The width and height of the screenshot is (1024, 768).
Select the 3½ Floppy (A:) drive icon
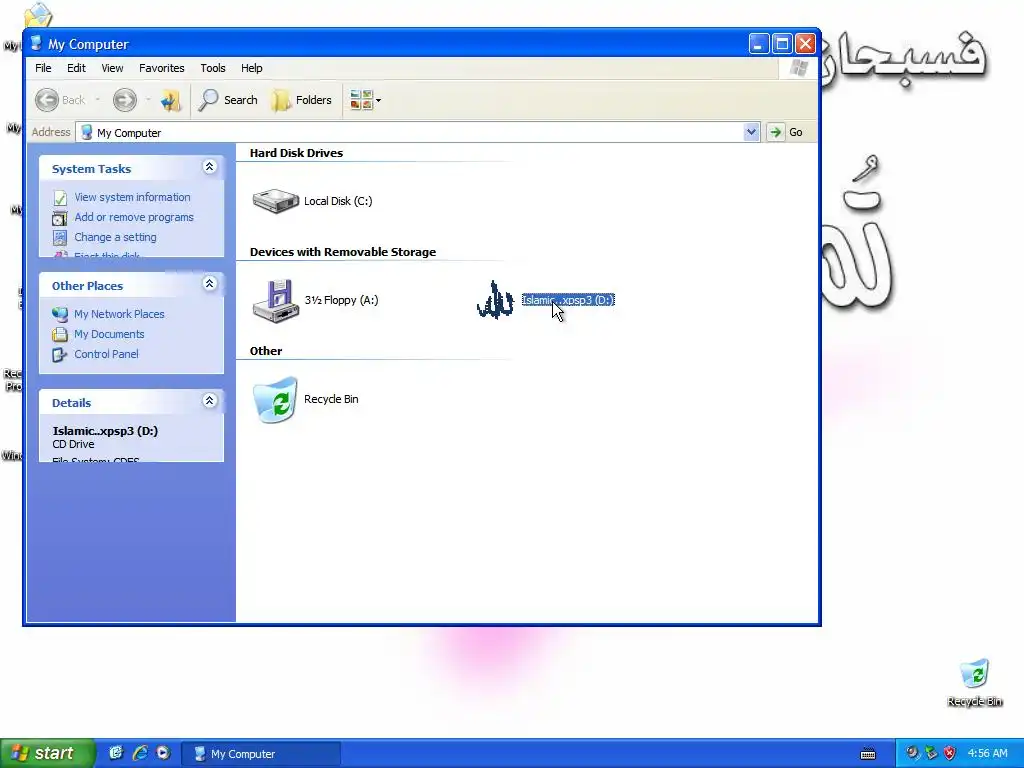[276, 300]
